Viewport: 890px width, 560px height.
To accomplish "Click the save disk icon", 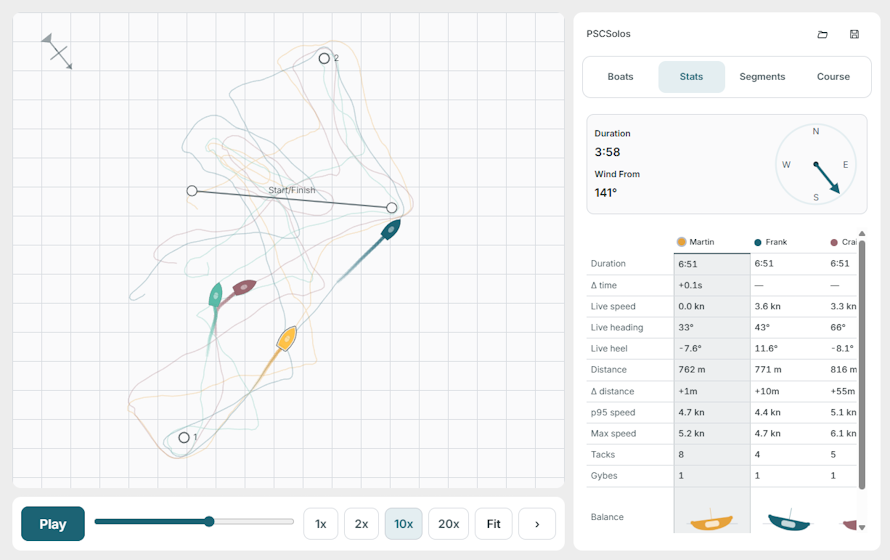I will 854,35.
